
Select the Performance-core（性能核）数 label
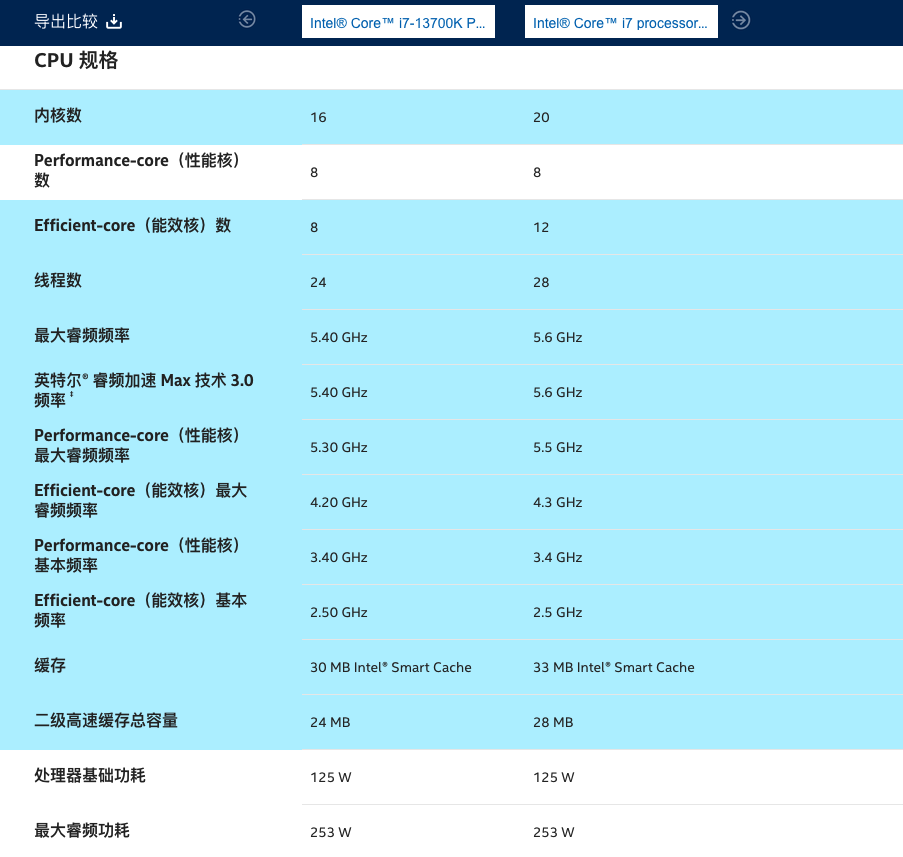(137, 170)
